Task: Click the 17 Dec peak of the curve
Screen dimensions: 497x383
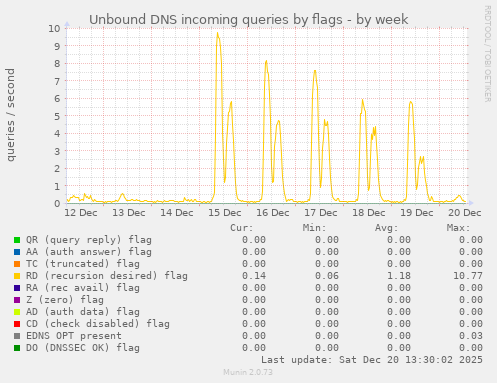Action: click(315, 71)
